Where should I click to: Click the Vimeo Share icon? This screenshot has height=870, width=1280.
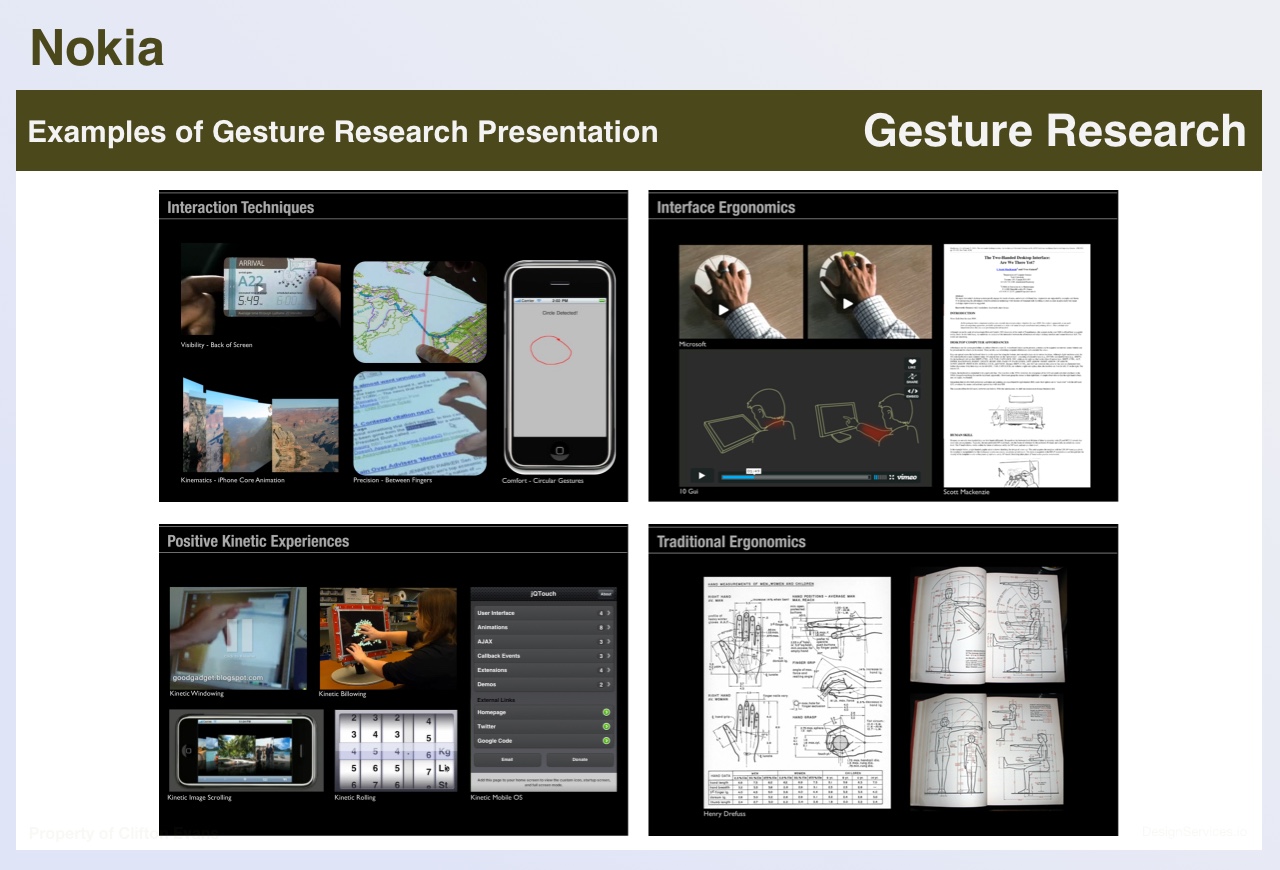(x=913, y=377)
